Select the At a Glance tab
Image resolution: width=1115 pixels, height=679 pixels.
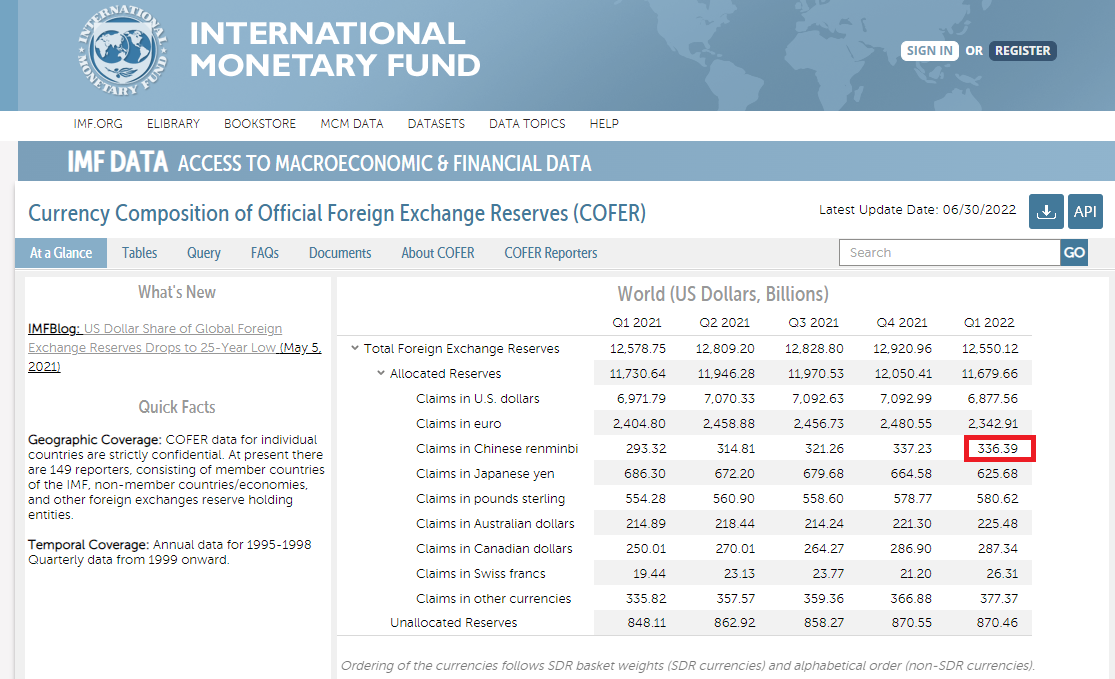pos(61,253)
